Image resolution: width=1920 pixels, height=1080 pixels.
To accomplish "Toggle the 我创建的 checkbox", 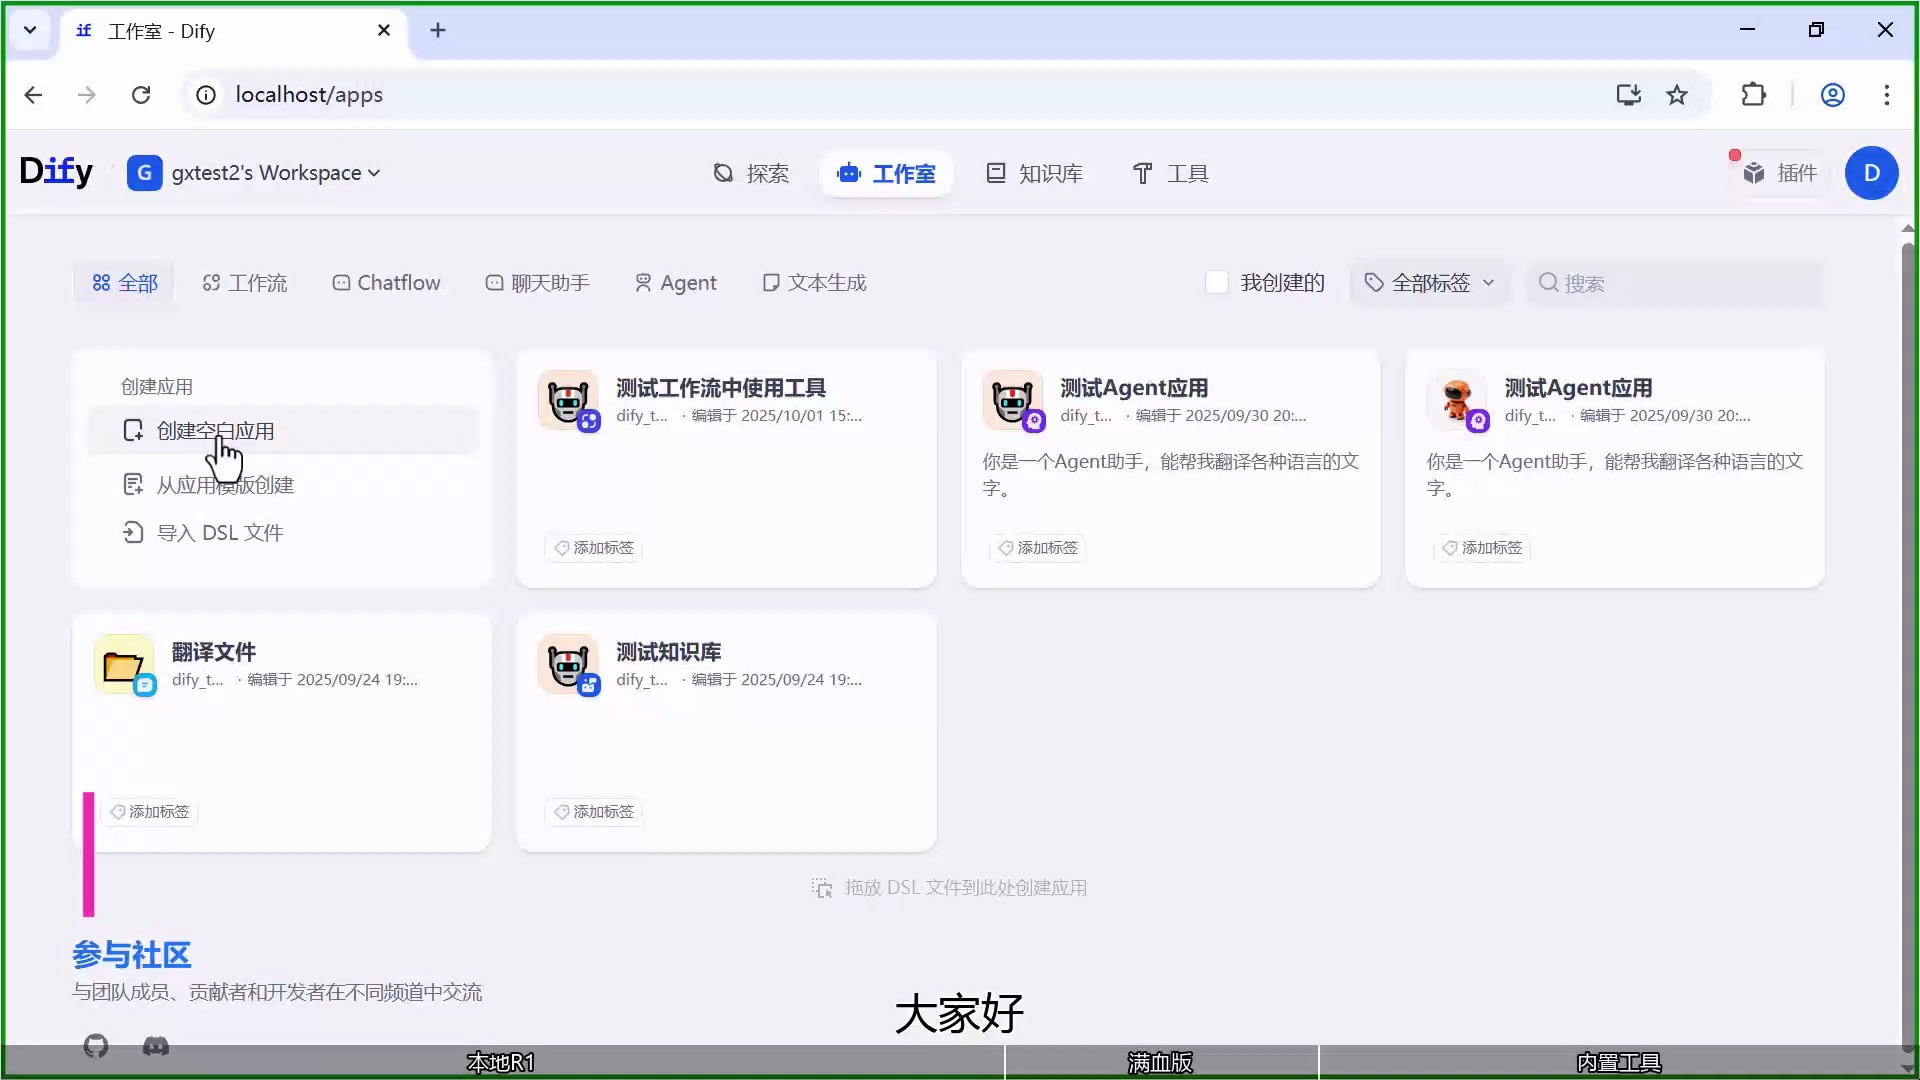I will (x=1217, y=283).
